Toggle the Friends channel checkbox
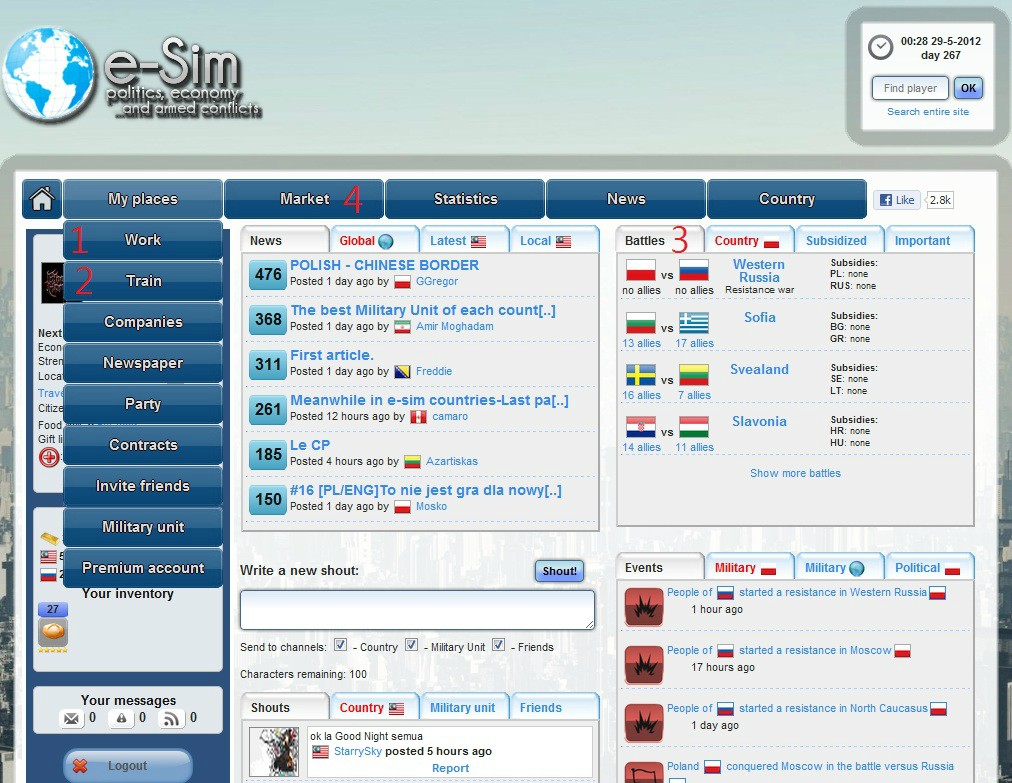This screenshot has width=1012, height=783. click(499, 646)
